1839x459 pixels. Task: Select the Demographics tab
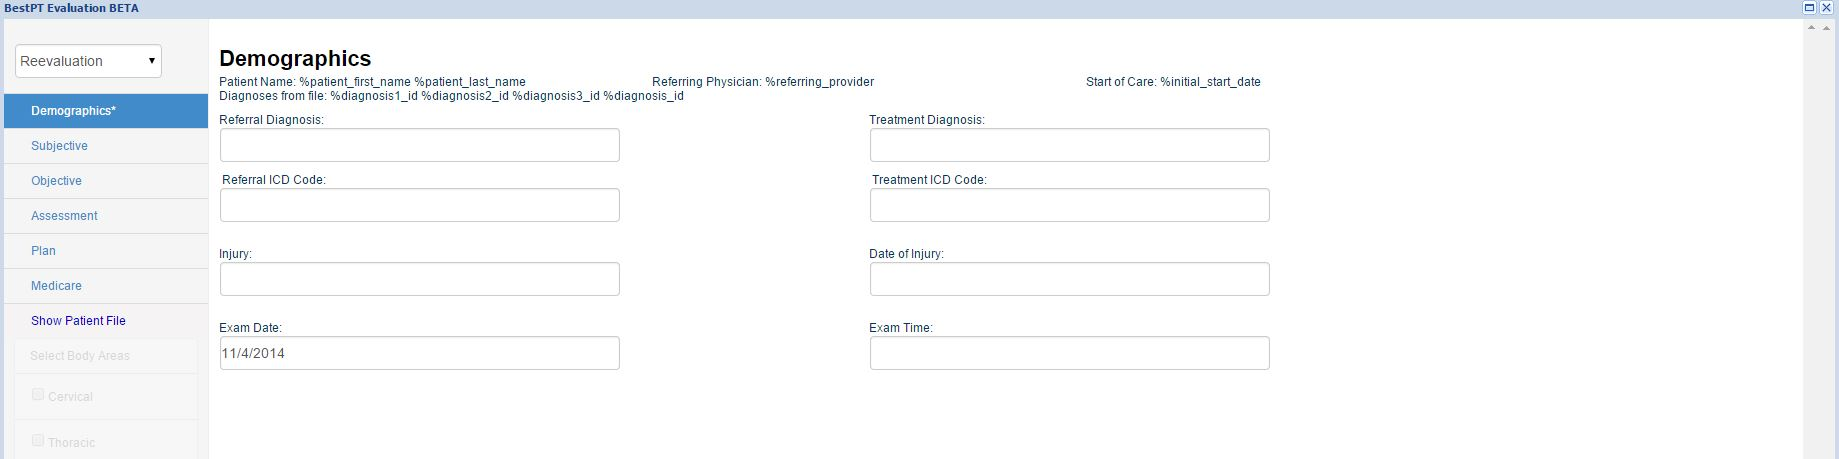click(73, 111)
